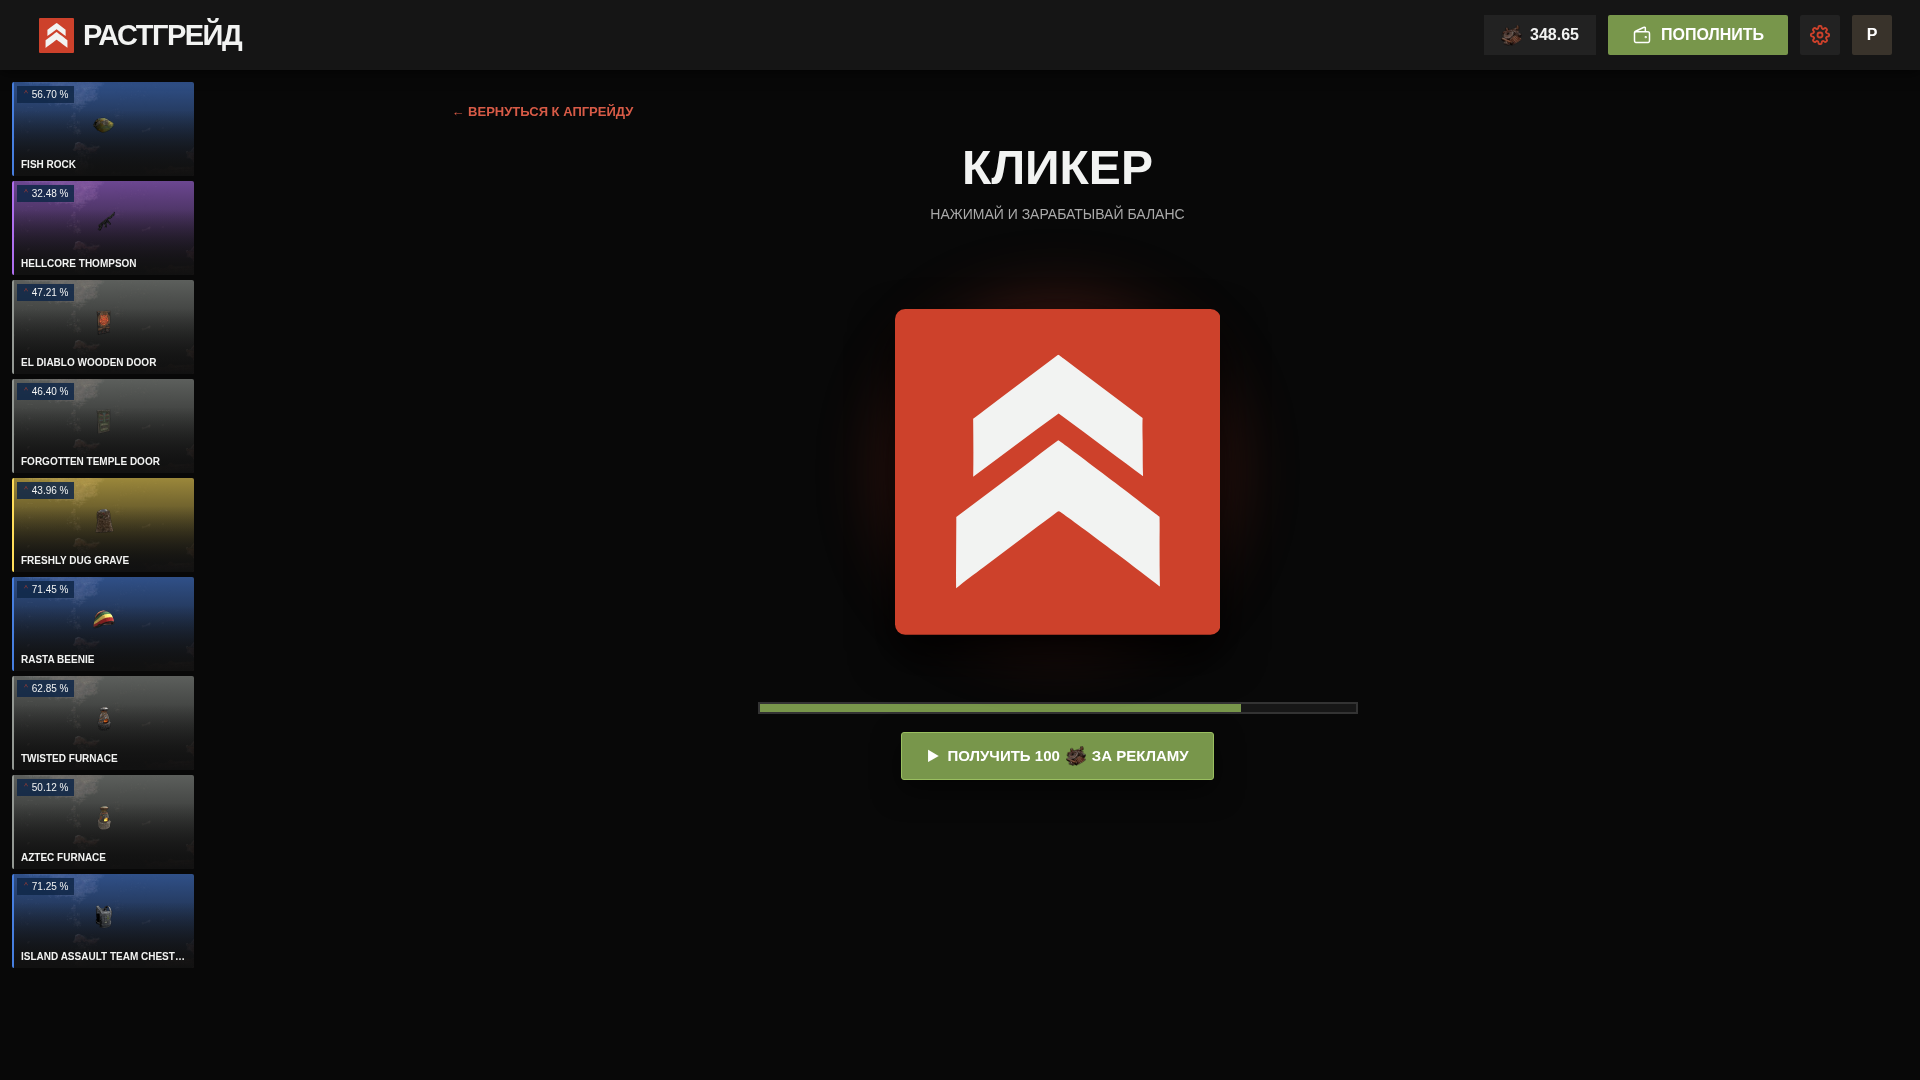1920x1080 pixels.
Task: Click ПОЛУЧИТЬ 100 ЗА РЕКЛАМУ button
Action: click(1057, 756)
